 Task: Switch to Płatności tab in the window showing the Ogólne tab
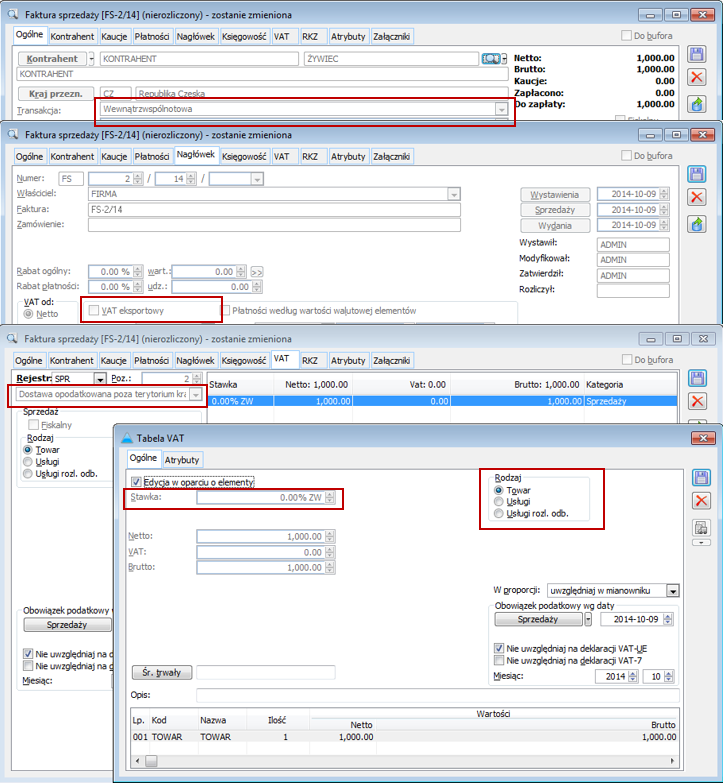point(152,36)
